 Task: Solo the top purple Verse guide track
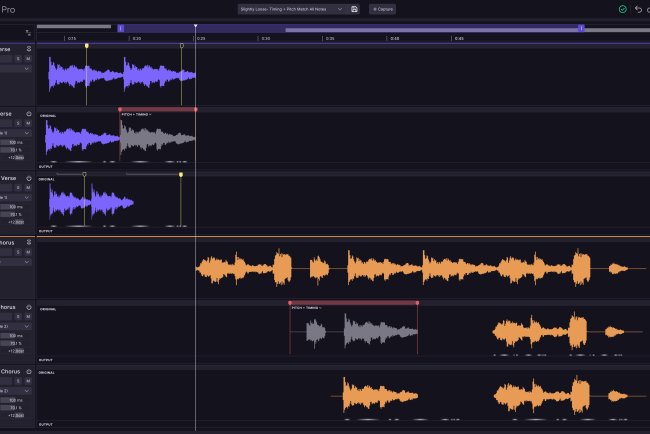click(18, 59)
